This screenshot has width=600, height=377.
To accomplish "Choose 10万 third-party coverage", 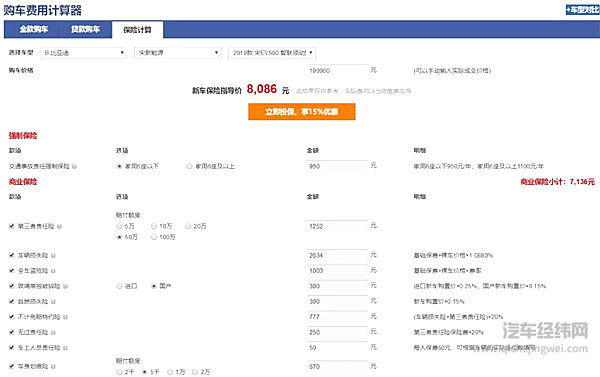I will [154, 226].
